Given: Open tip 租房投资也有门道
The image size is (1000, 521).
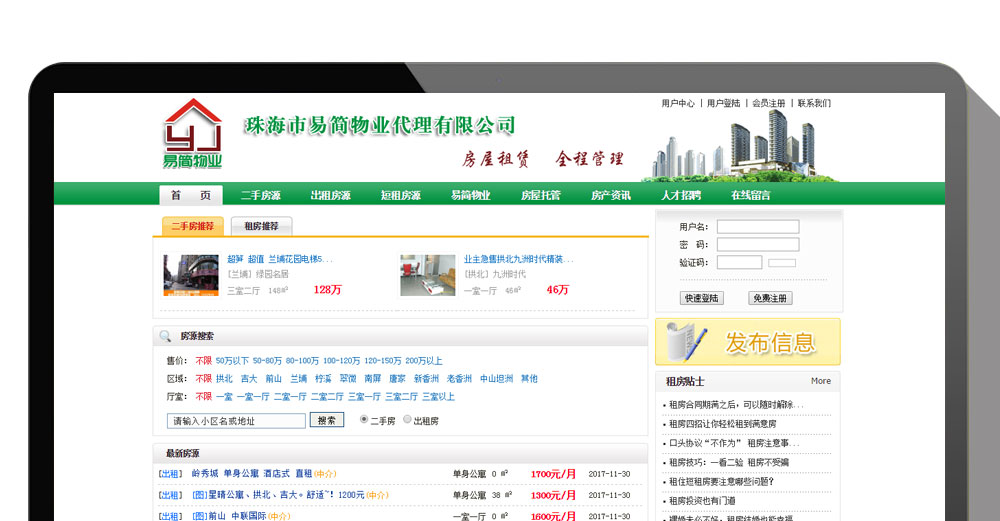Looking at the screenshot, I should point(702,501).
